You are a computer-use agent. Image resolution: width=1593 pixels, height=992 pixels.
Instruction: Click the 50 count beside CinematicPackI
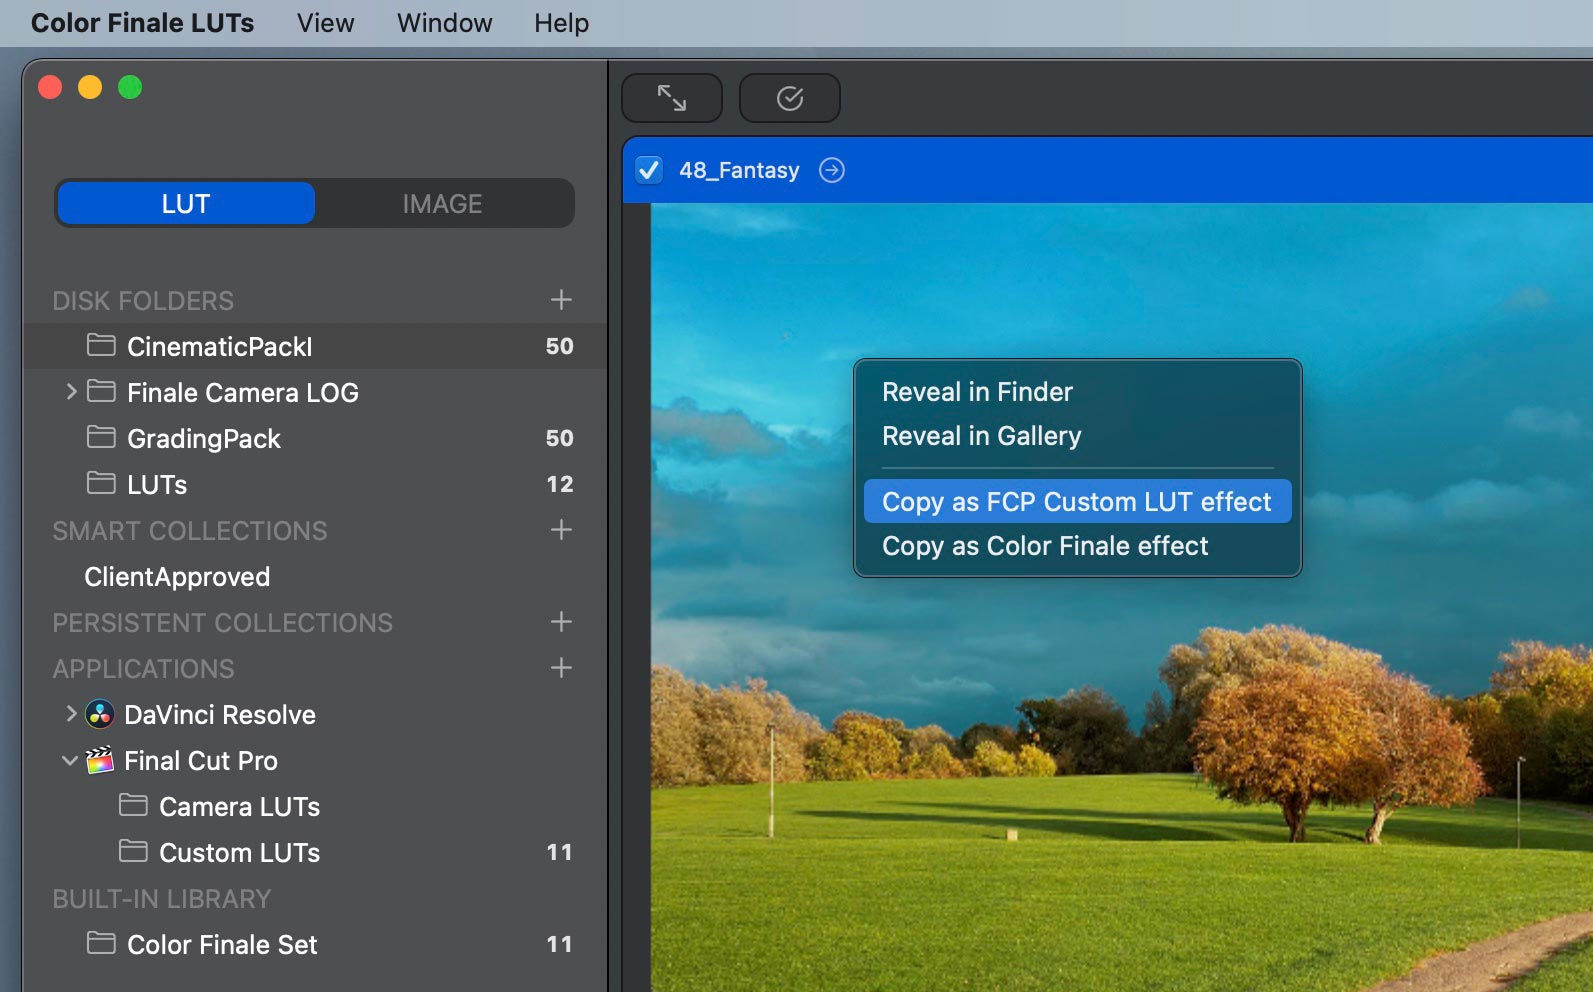click(559, 346)
